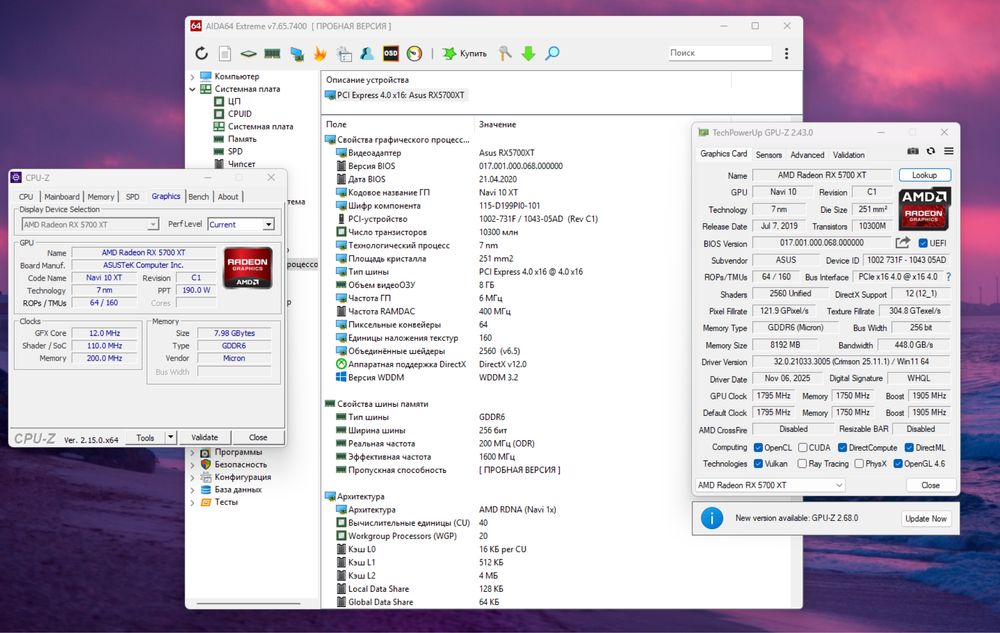Open the GPU-Z hamburger menu

point(949,151)
